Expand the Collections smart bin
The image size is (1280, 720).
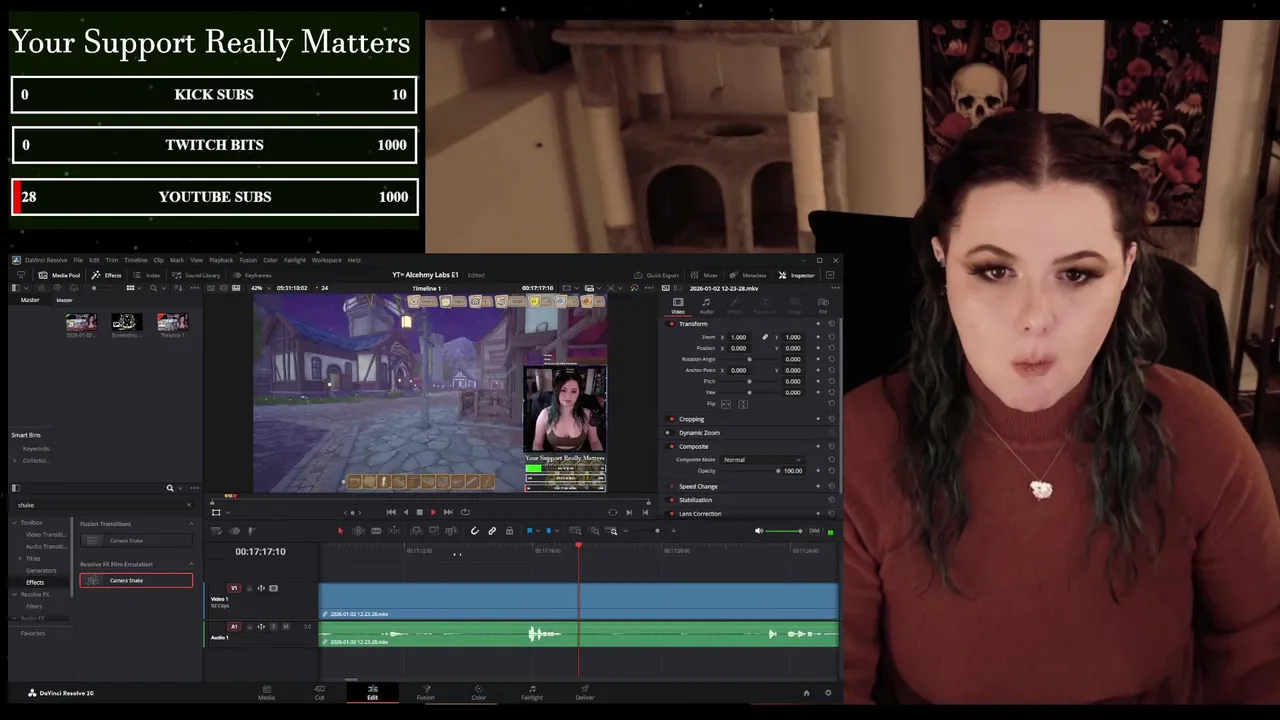pos(16,460)
